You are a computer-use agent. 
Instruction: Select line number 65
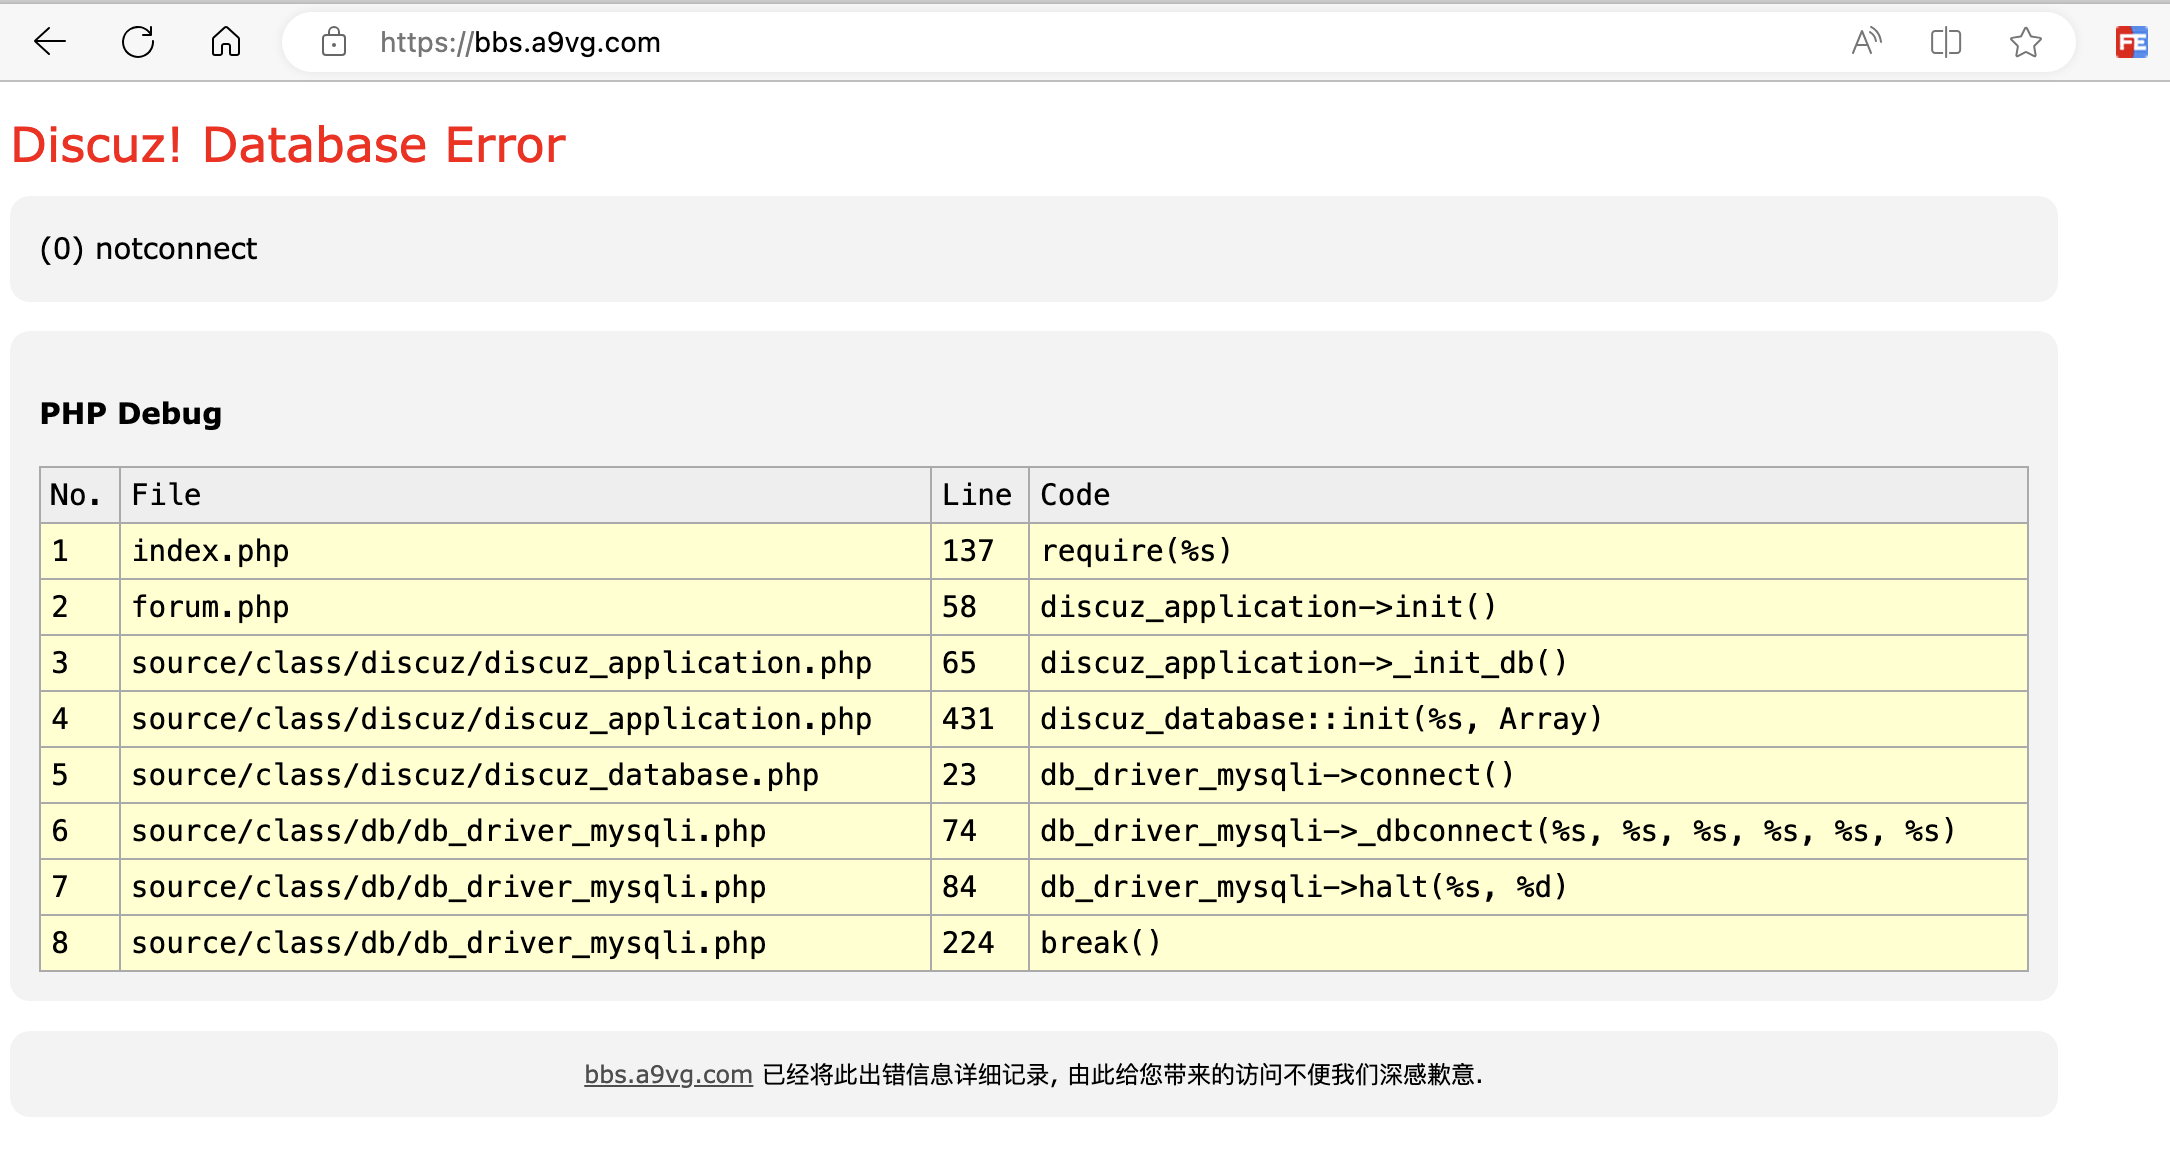[979, 663]
